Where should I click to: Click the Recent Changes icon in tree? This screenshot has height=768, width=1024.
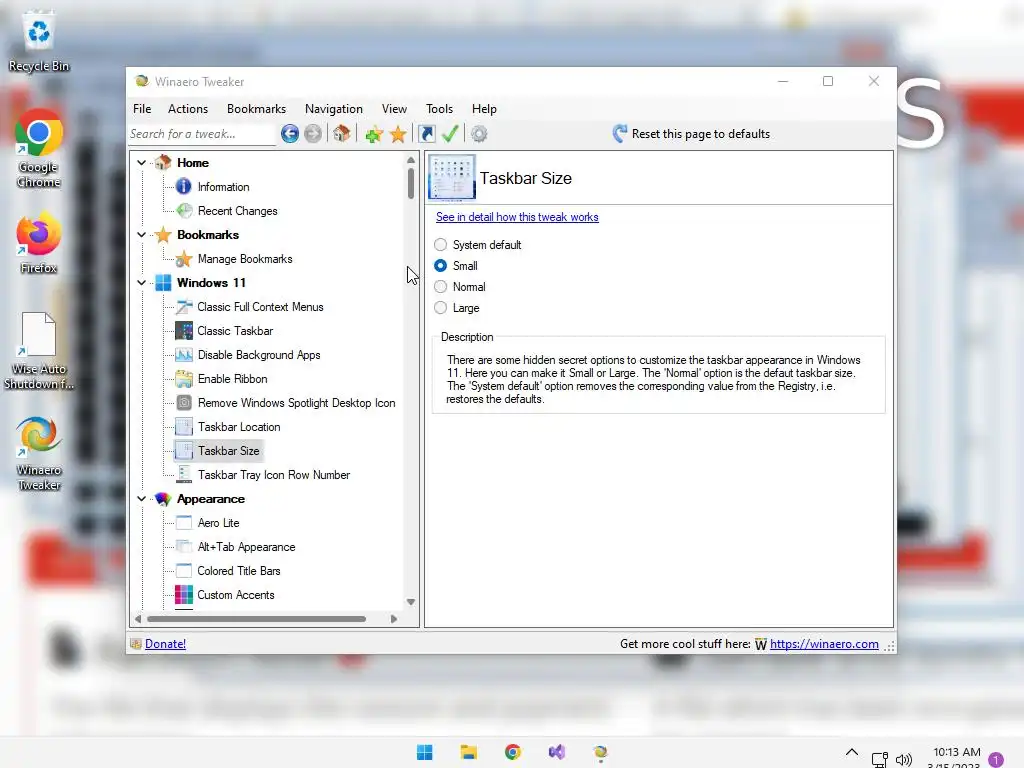[184, 211]
